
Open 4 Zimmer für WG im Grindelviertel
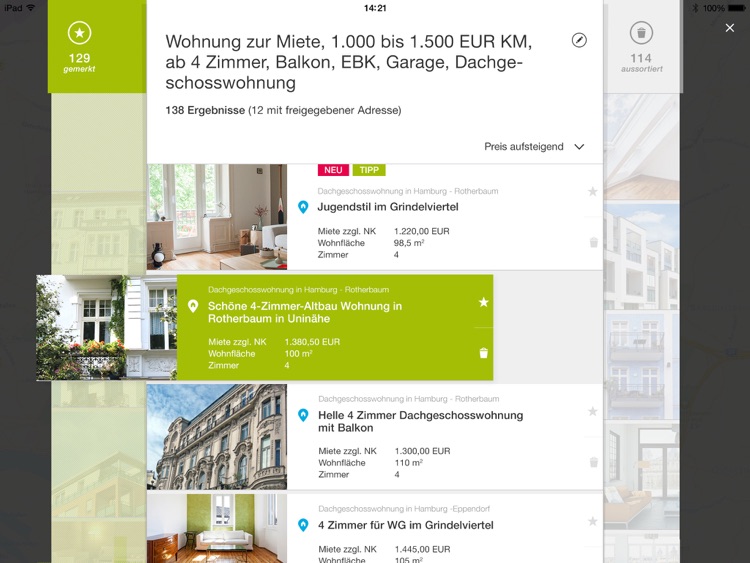(x=406, y=525)
